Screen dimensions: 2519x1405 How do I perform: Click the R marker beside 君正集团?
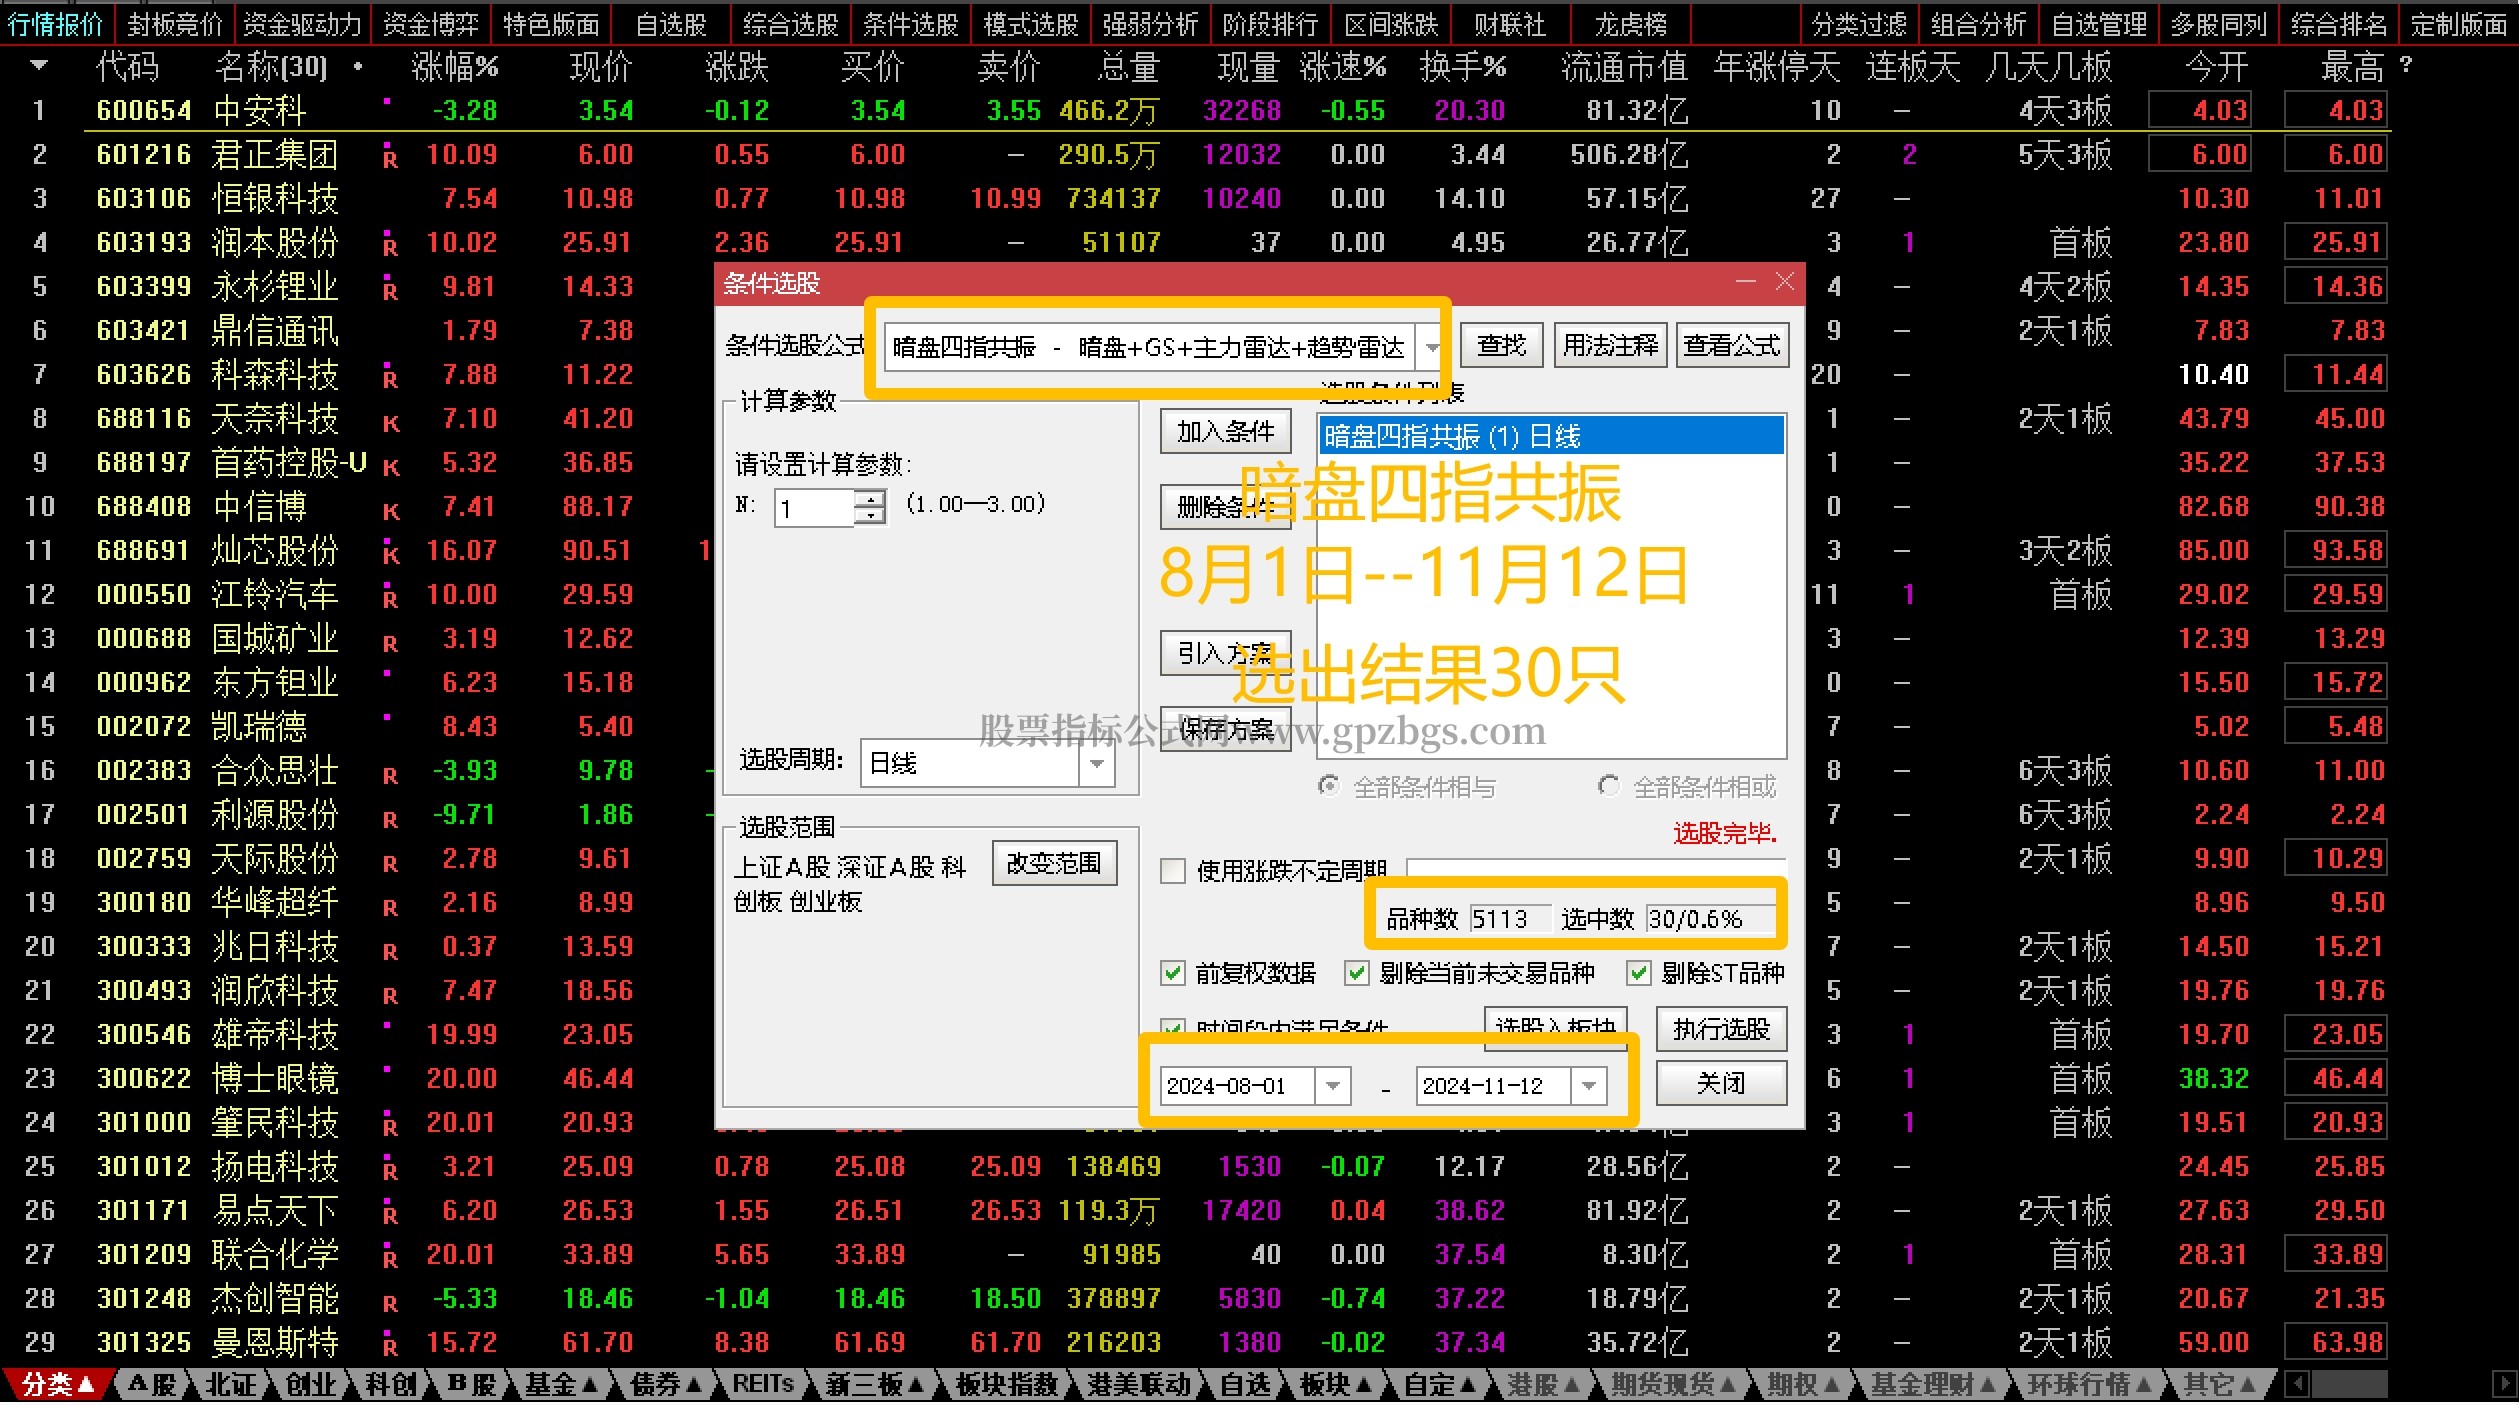[x=390, y=157]
